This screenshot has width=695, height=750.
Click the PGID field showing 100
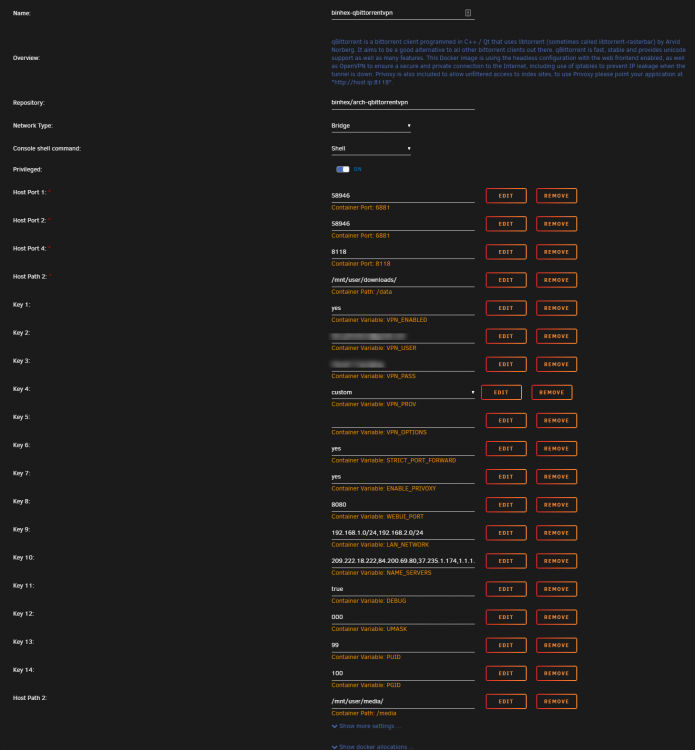pyautogui.click(x=403, y=673)
